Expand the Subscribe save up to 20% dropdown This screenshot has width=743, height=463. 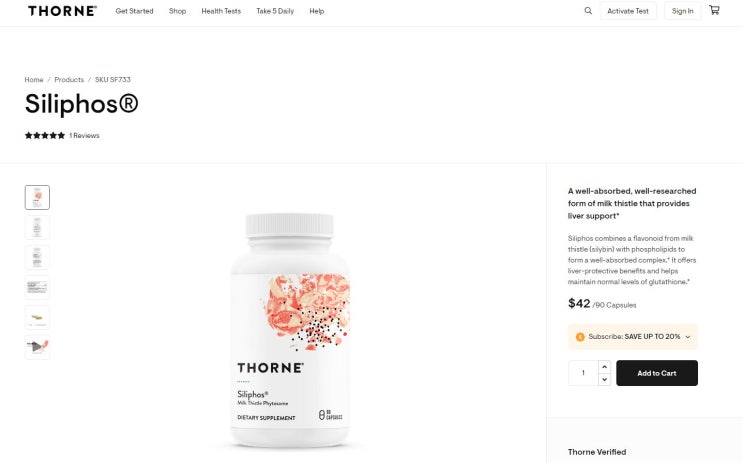pyautogui.click(x=633, y=336)
